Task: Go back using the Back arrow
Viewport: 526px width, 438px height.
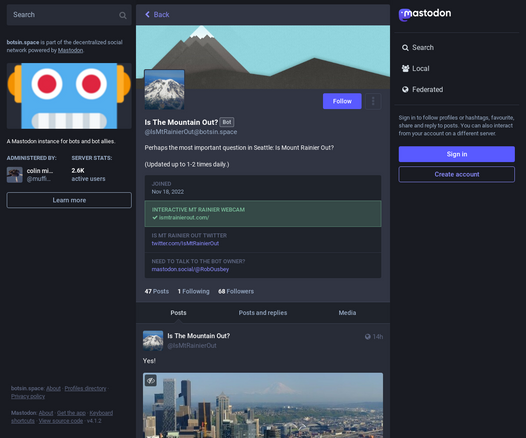Action: coord(157,15)
